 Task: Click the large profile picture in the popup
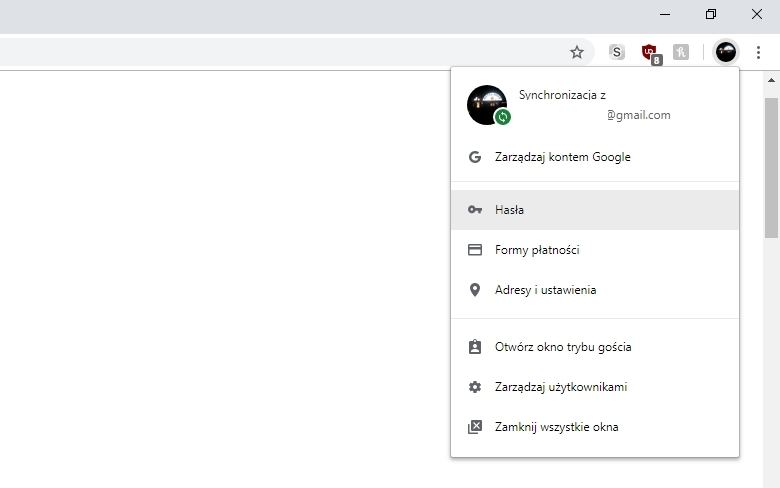tap(486, 104)
